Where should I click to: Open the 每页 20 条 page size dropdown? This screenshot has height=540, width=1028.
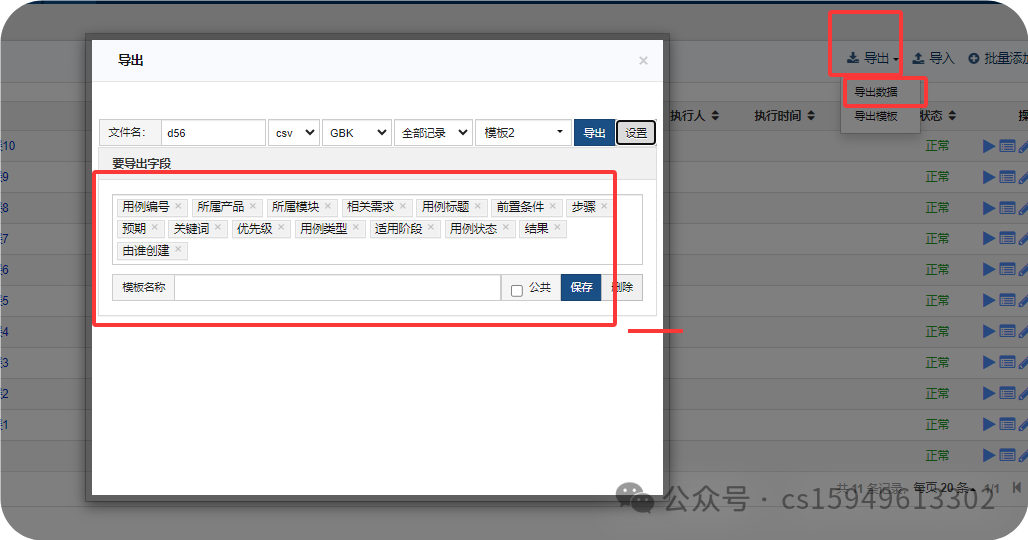[x=943, y=488]
